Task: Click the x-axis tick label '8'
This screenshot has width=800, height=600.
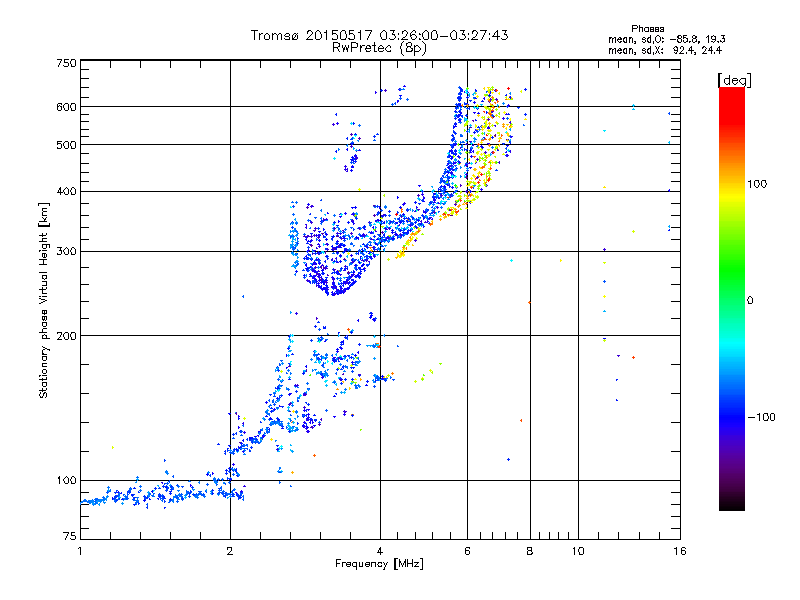Action: tap(530, 551)
